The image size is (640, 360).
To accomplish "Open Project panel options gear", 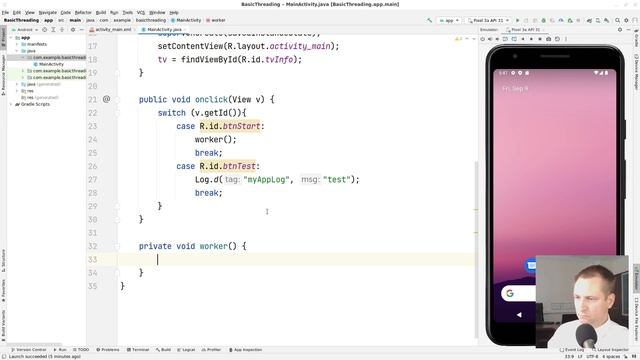I will pos(73,29).
